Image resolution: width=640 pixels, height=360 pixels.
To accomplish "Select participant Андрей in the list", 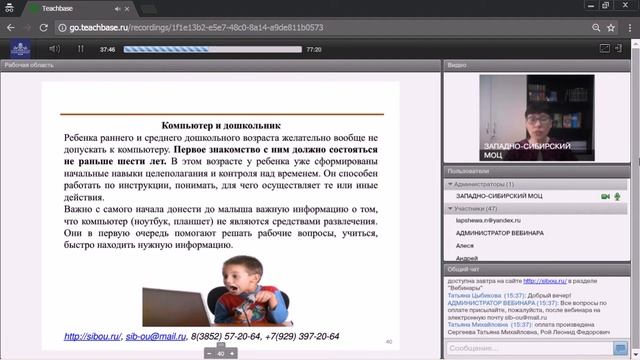I will click(467, 258).
